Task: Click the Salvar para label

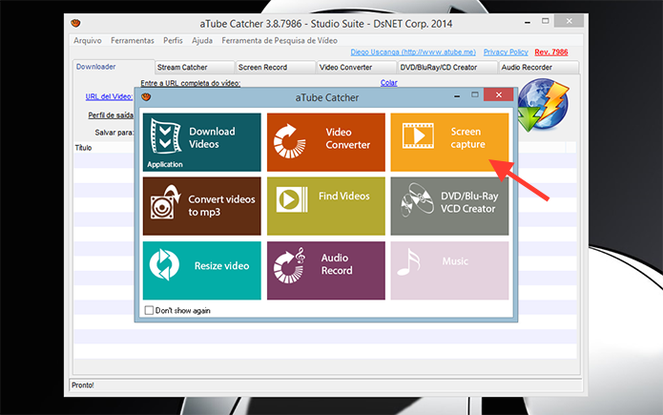Action: pos(114,132)
